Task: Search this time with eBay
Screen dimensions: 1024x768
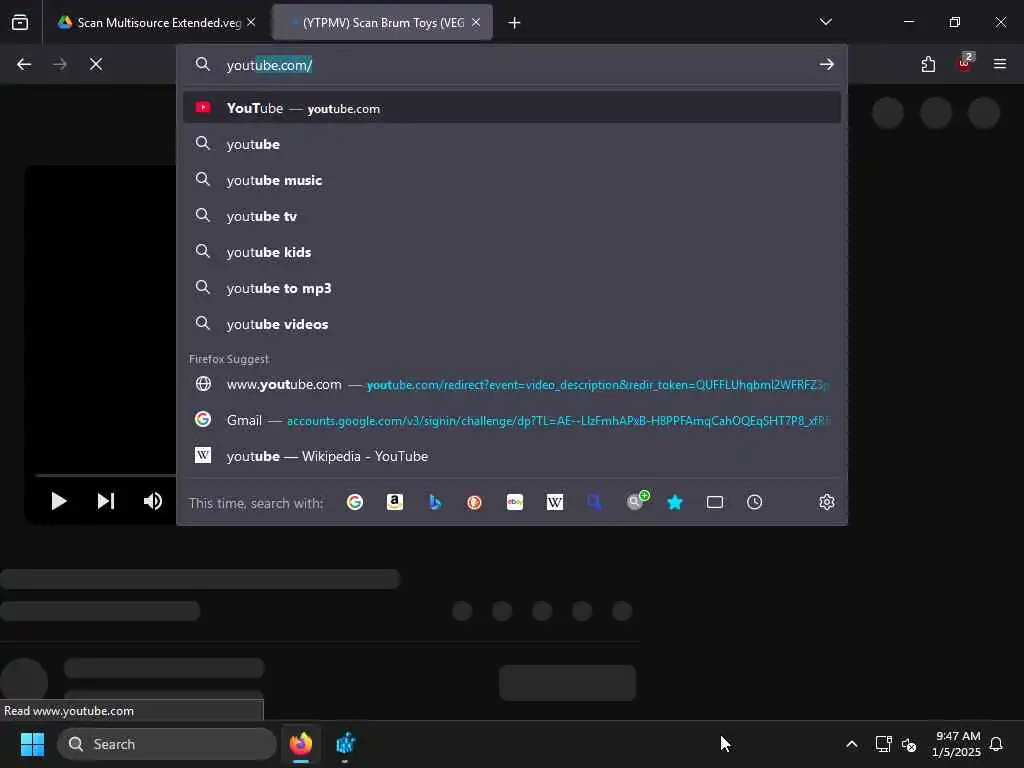Action: 515,502
